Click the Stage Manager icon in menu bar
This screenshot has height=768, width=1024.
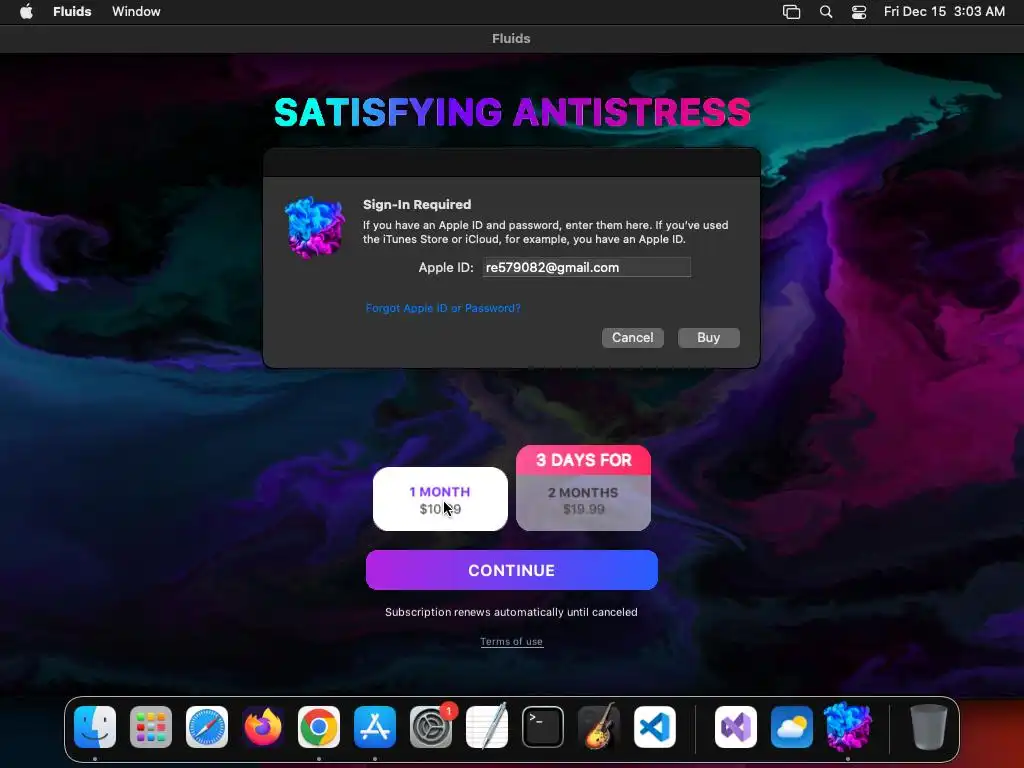[x=791, y=12]
